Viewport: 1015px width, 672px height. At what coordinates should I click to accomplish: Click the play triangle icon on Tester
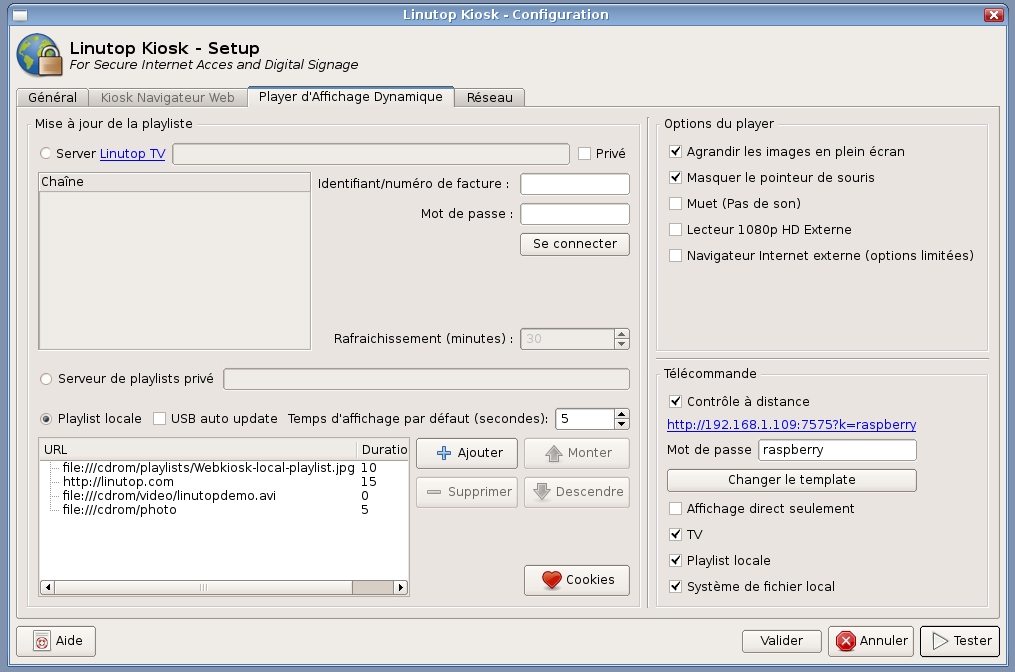(939, 641)
